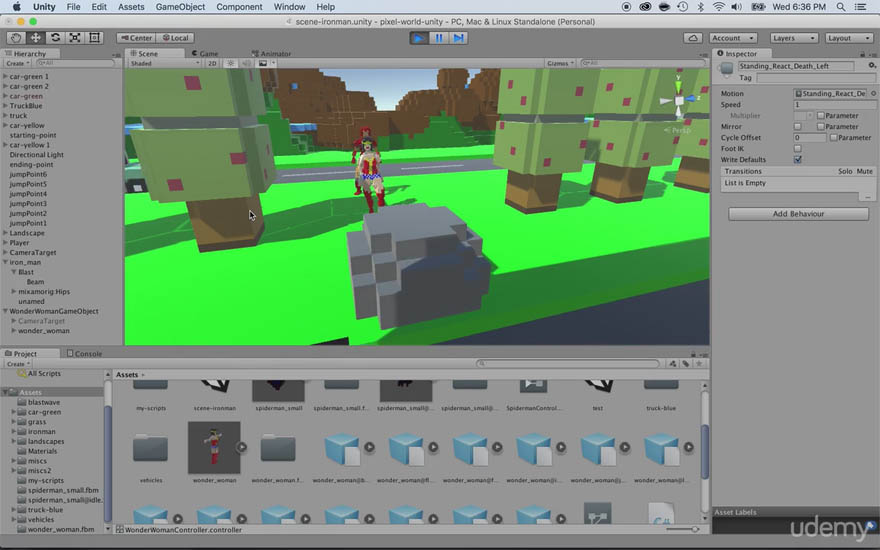Image resolution: width=880 pixels, height=550 pixels.
Task: Select the Hand tool in toolbar
Action: (x=16, y=38)
